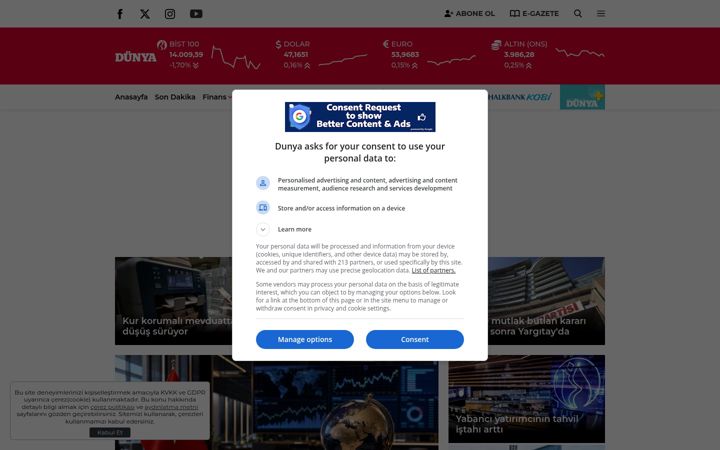Screen dimensions: 720x450
Task: Open the teal DÜNYA plus badge
Action: 582,97
